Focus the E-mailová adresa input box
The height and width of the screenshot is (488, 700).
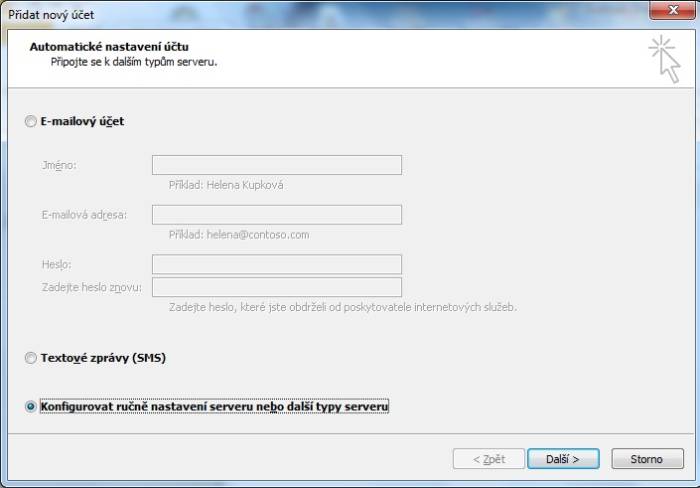click(277, 215)
